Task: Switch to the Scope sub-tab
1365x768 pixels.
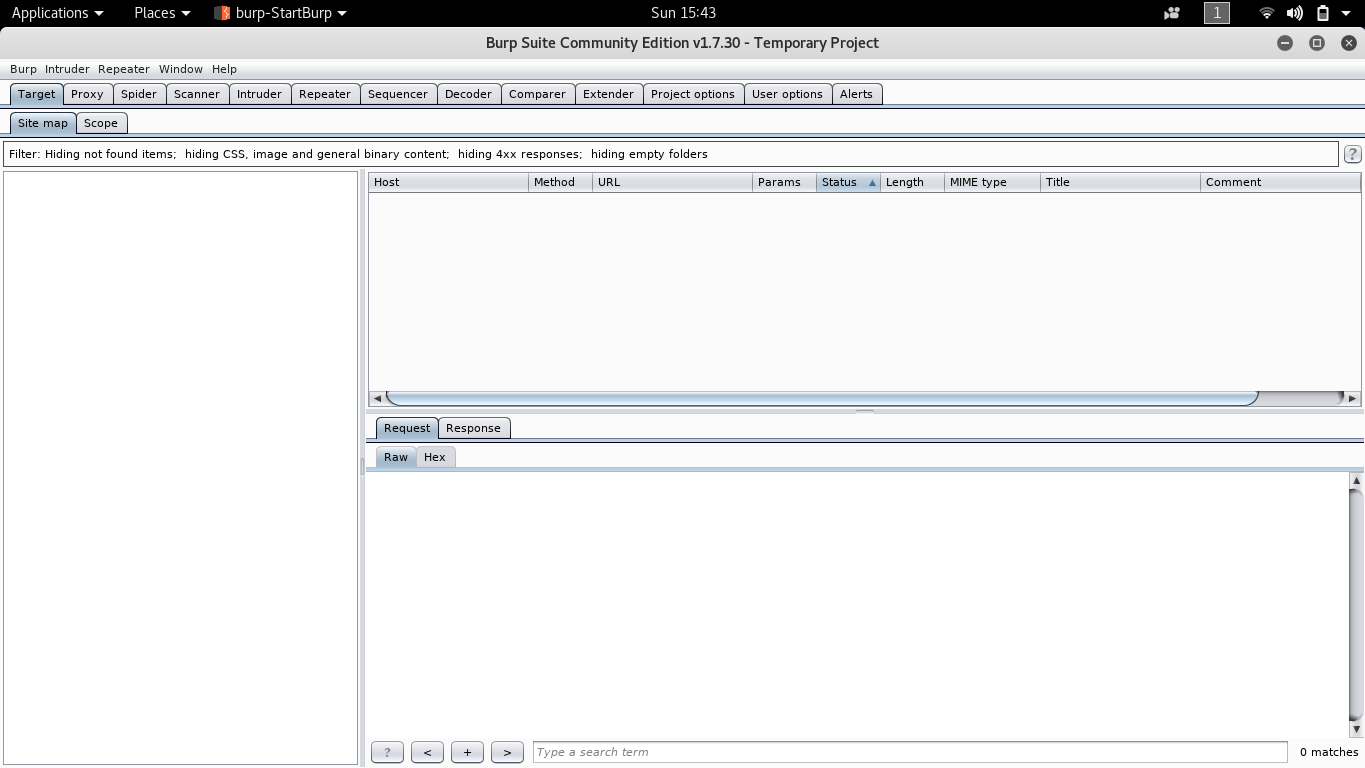Action: point(101,123)
